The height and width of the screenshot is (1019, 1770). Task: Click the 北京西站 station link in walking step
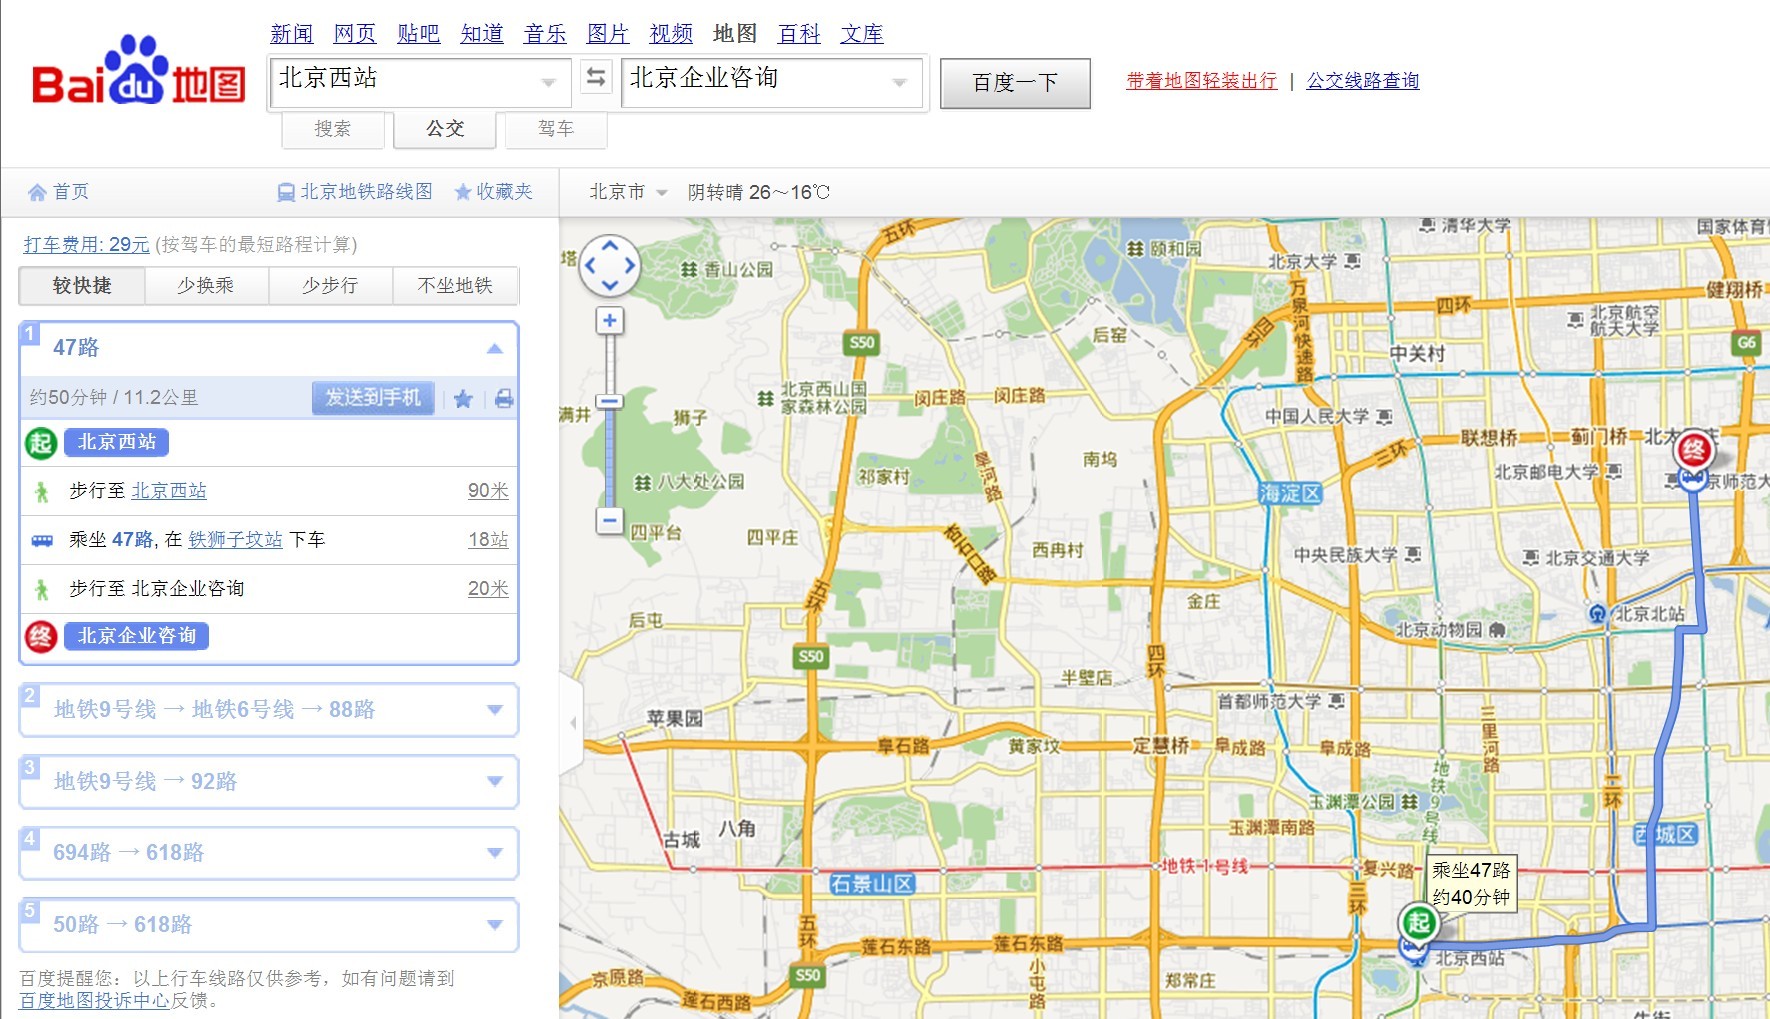[169, 491]
